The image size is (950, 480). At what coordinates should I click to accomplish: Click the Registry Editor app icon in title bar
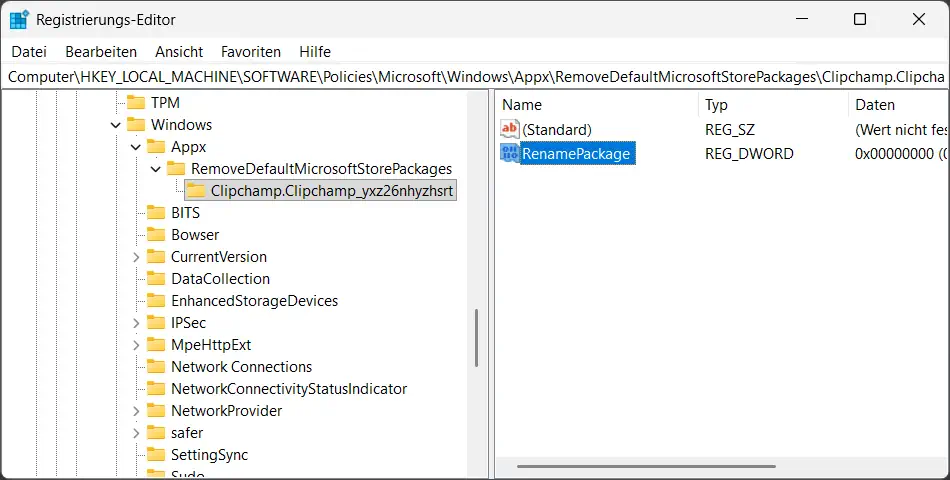click(19, 19)
